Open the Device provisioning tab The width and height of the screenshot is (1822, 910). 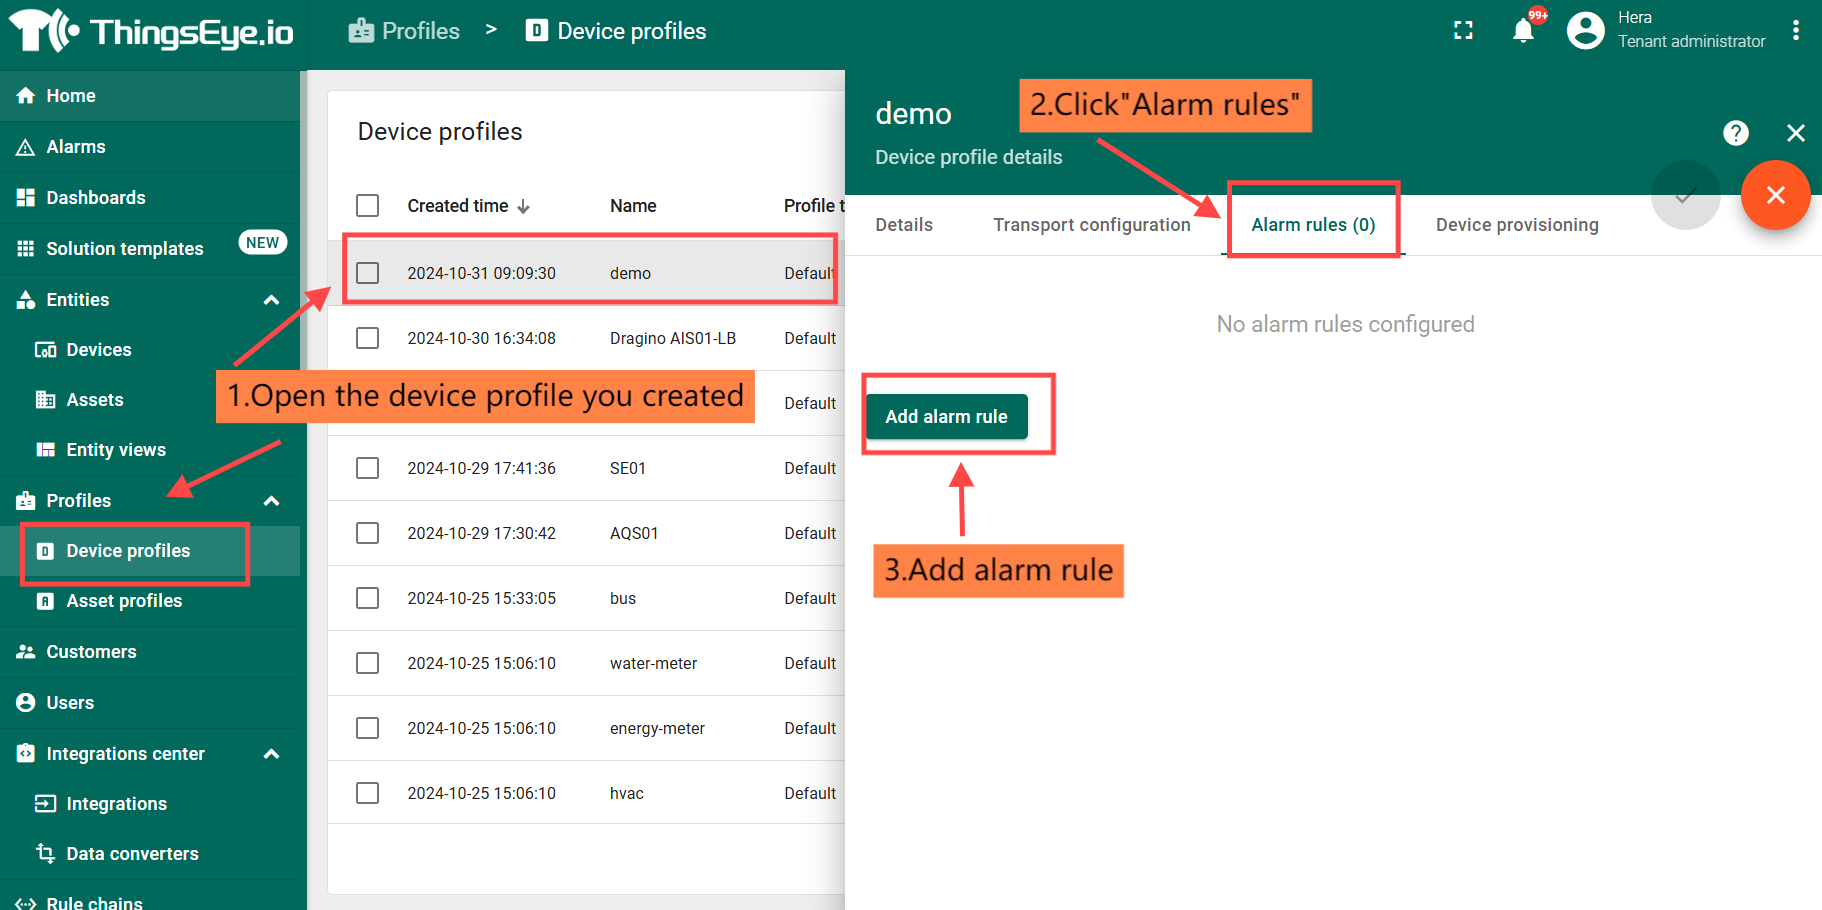pos(1516,225)
